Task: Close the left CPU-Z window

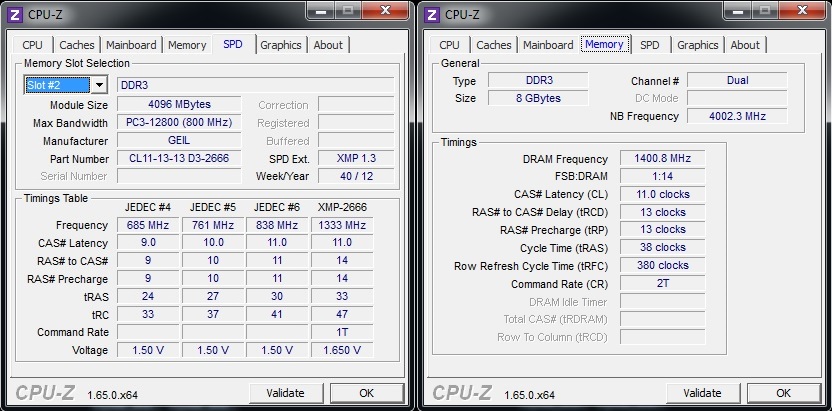Action: click(386, 10)
